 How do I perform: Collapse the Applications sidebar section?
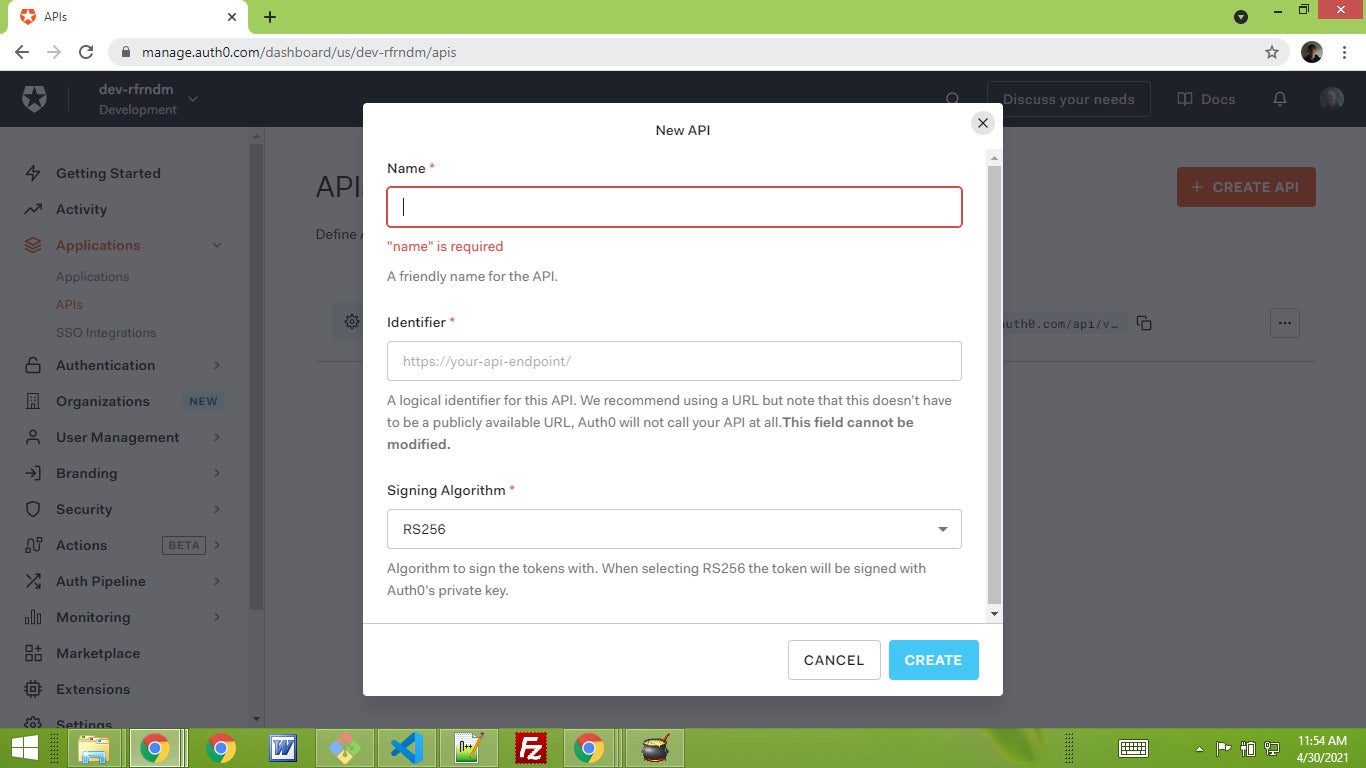click(217, 245)
